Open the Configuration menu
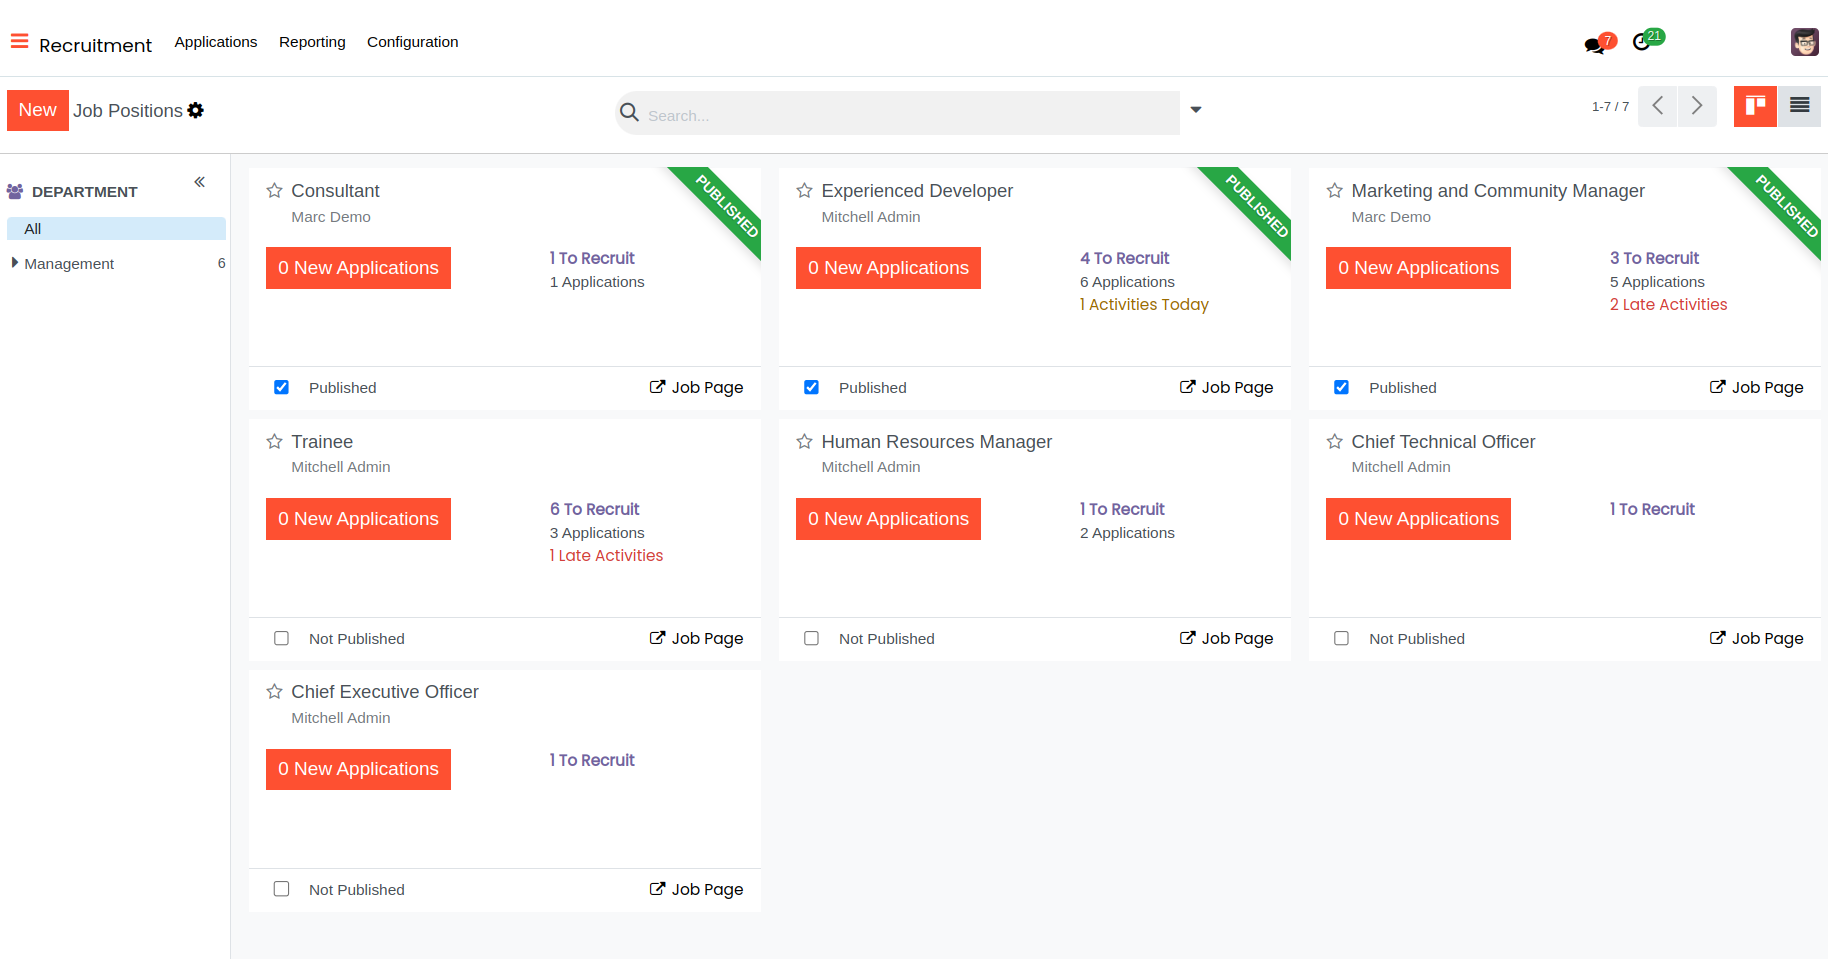 [412, 42]
